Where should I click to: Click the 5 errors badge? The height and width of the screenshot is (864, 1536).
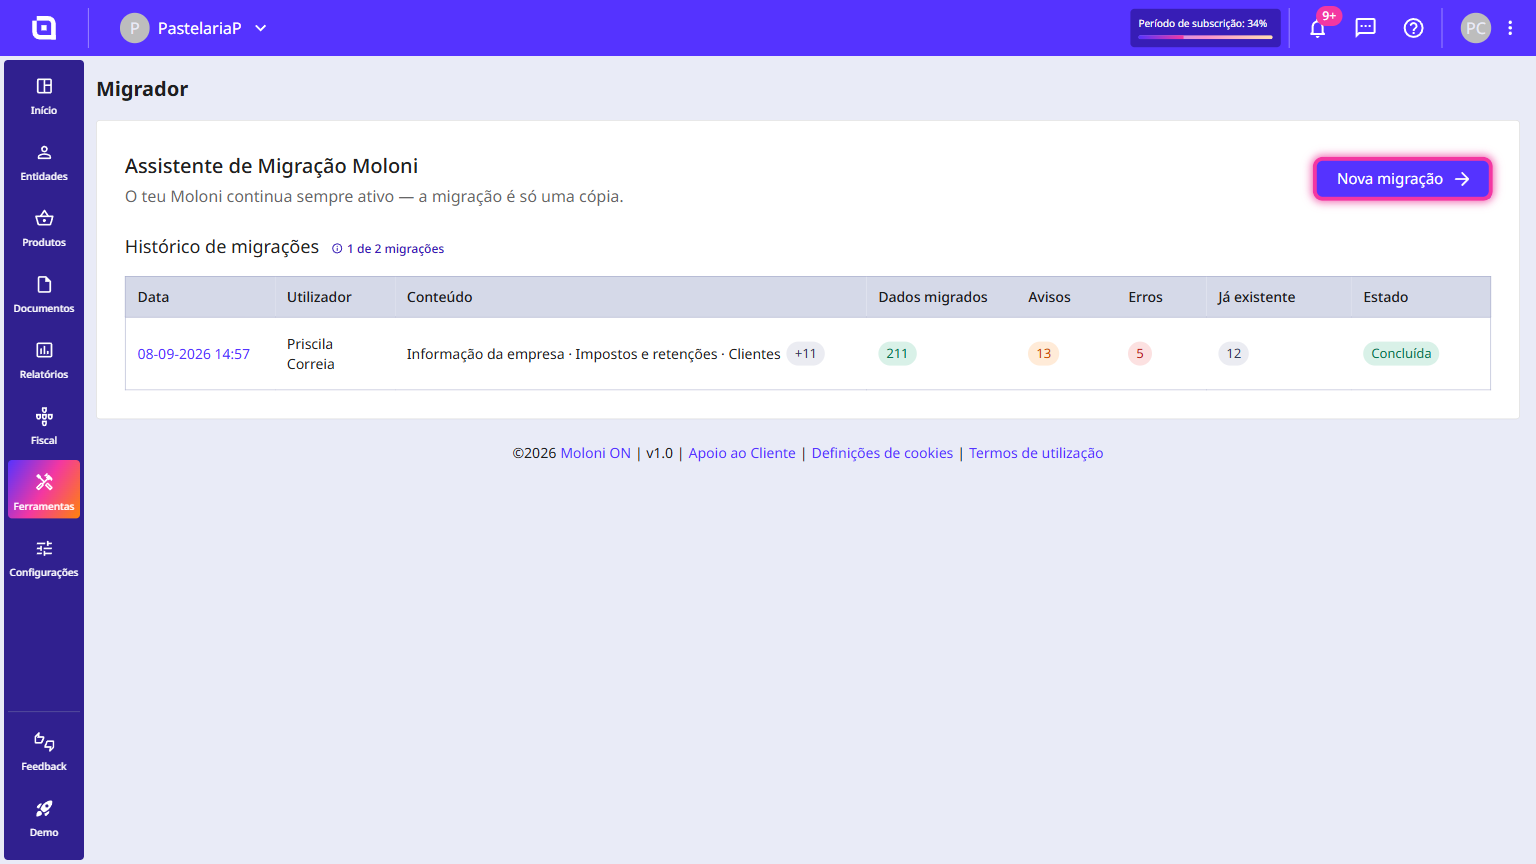[1140, 354]
